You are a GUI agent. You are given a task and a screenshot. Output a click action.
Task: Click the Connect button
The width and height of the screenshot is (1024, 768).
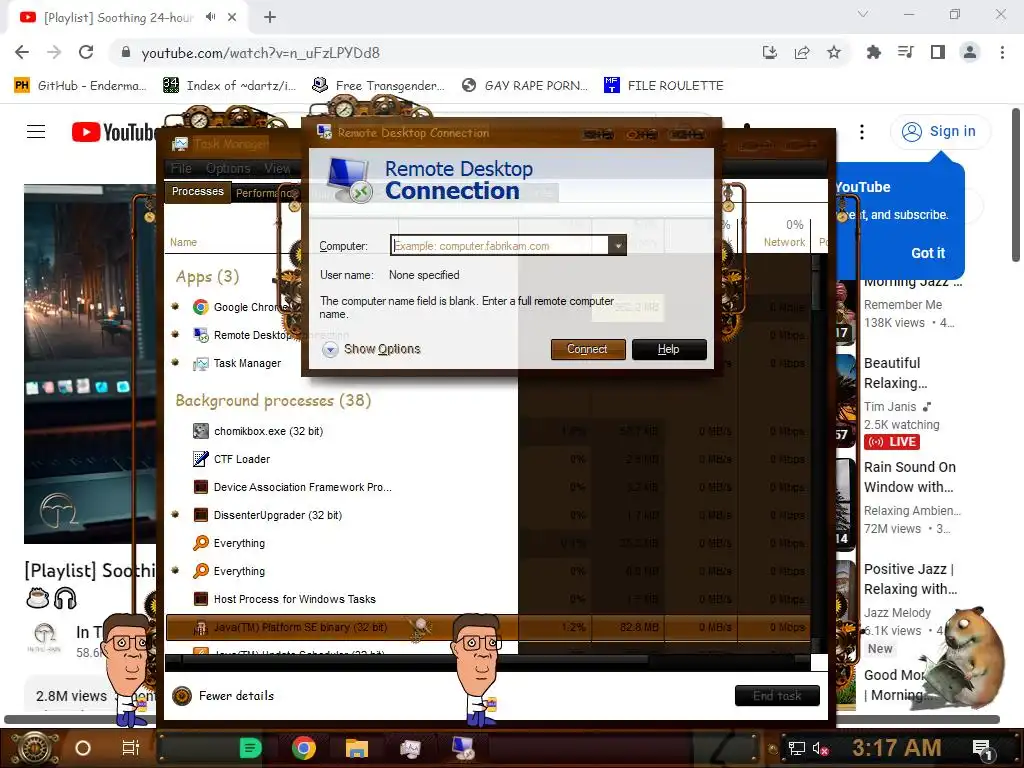(588, 349)
